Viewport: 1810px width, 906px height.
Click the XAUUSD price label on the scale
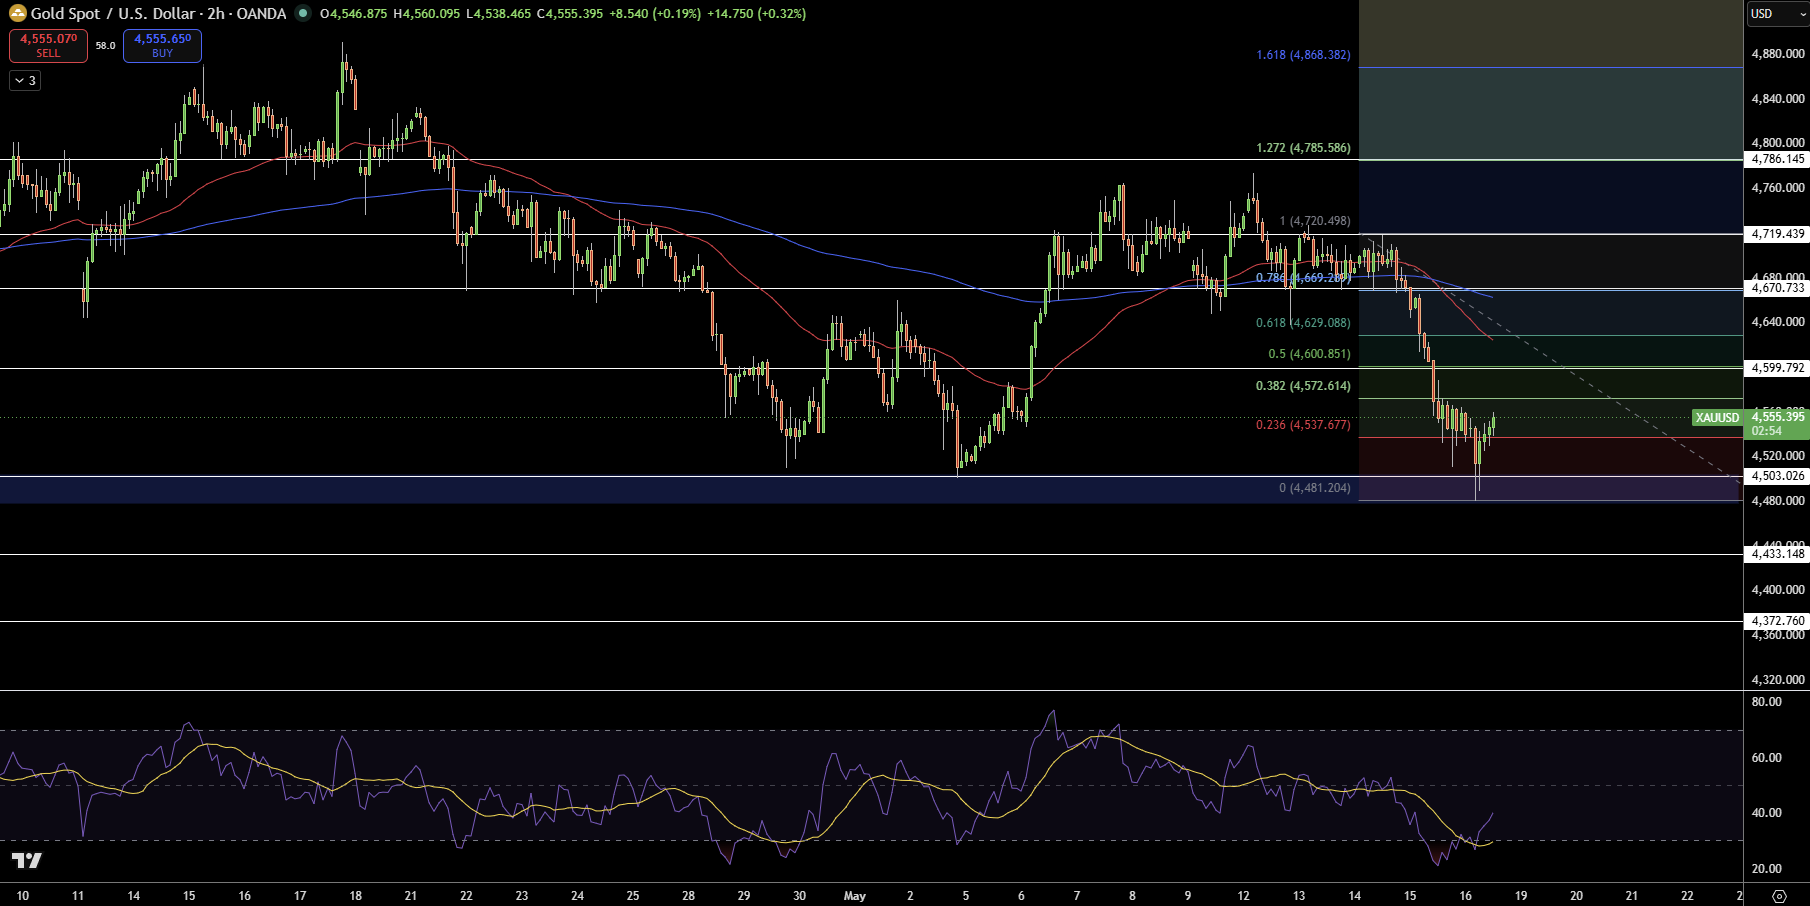(1718, 418)
